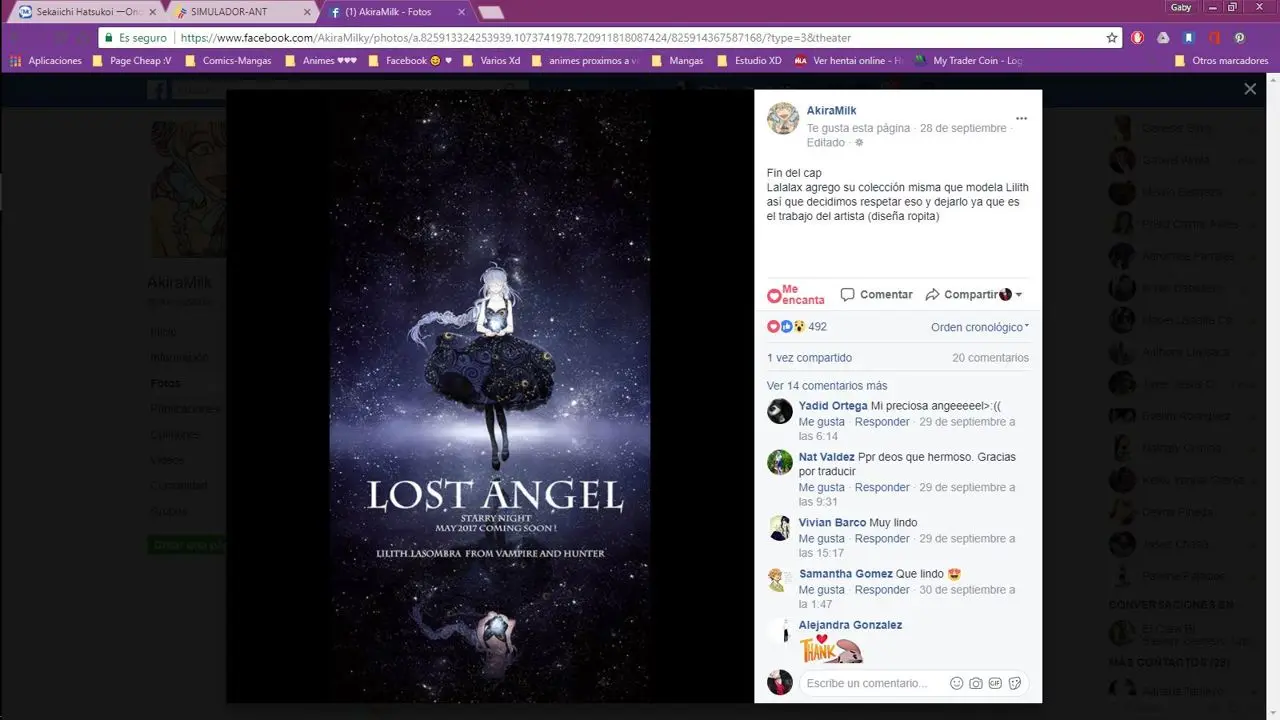Image resolution: width=1280 pixels, height=720 pixels.
Task: Switch to SIMULADOR-ANT tab
Action: (240, 12)
